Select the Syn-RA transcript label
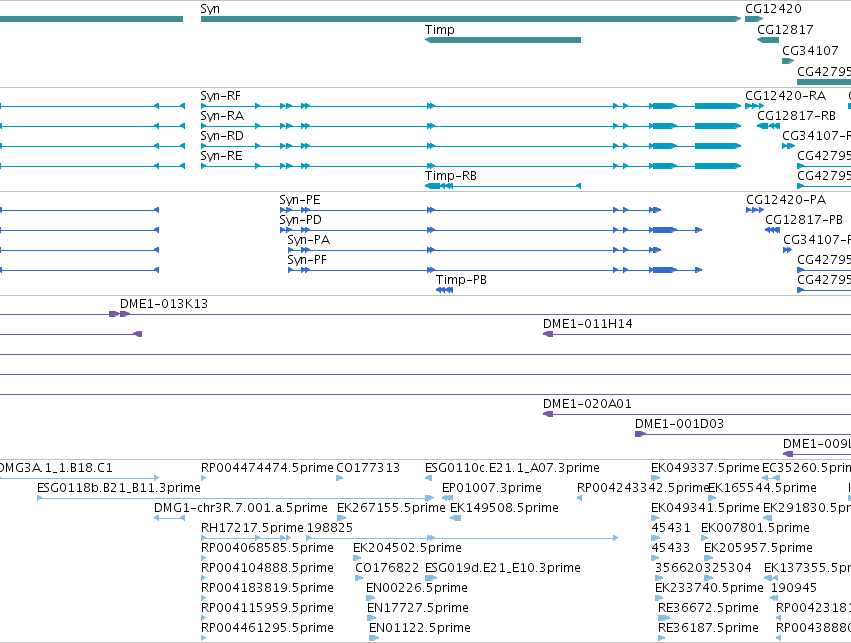Image resolution: width=851 pixels, height=643 pixels. pyautogui.click(x=222, y=116)
